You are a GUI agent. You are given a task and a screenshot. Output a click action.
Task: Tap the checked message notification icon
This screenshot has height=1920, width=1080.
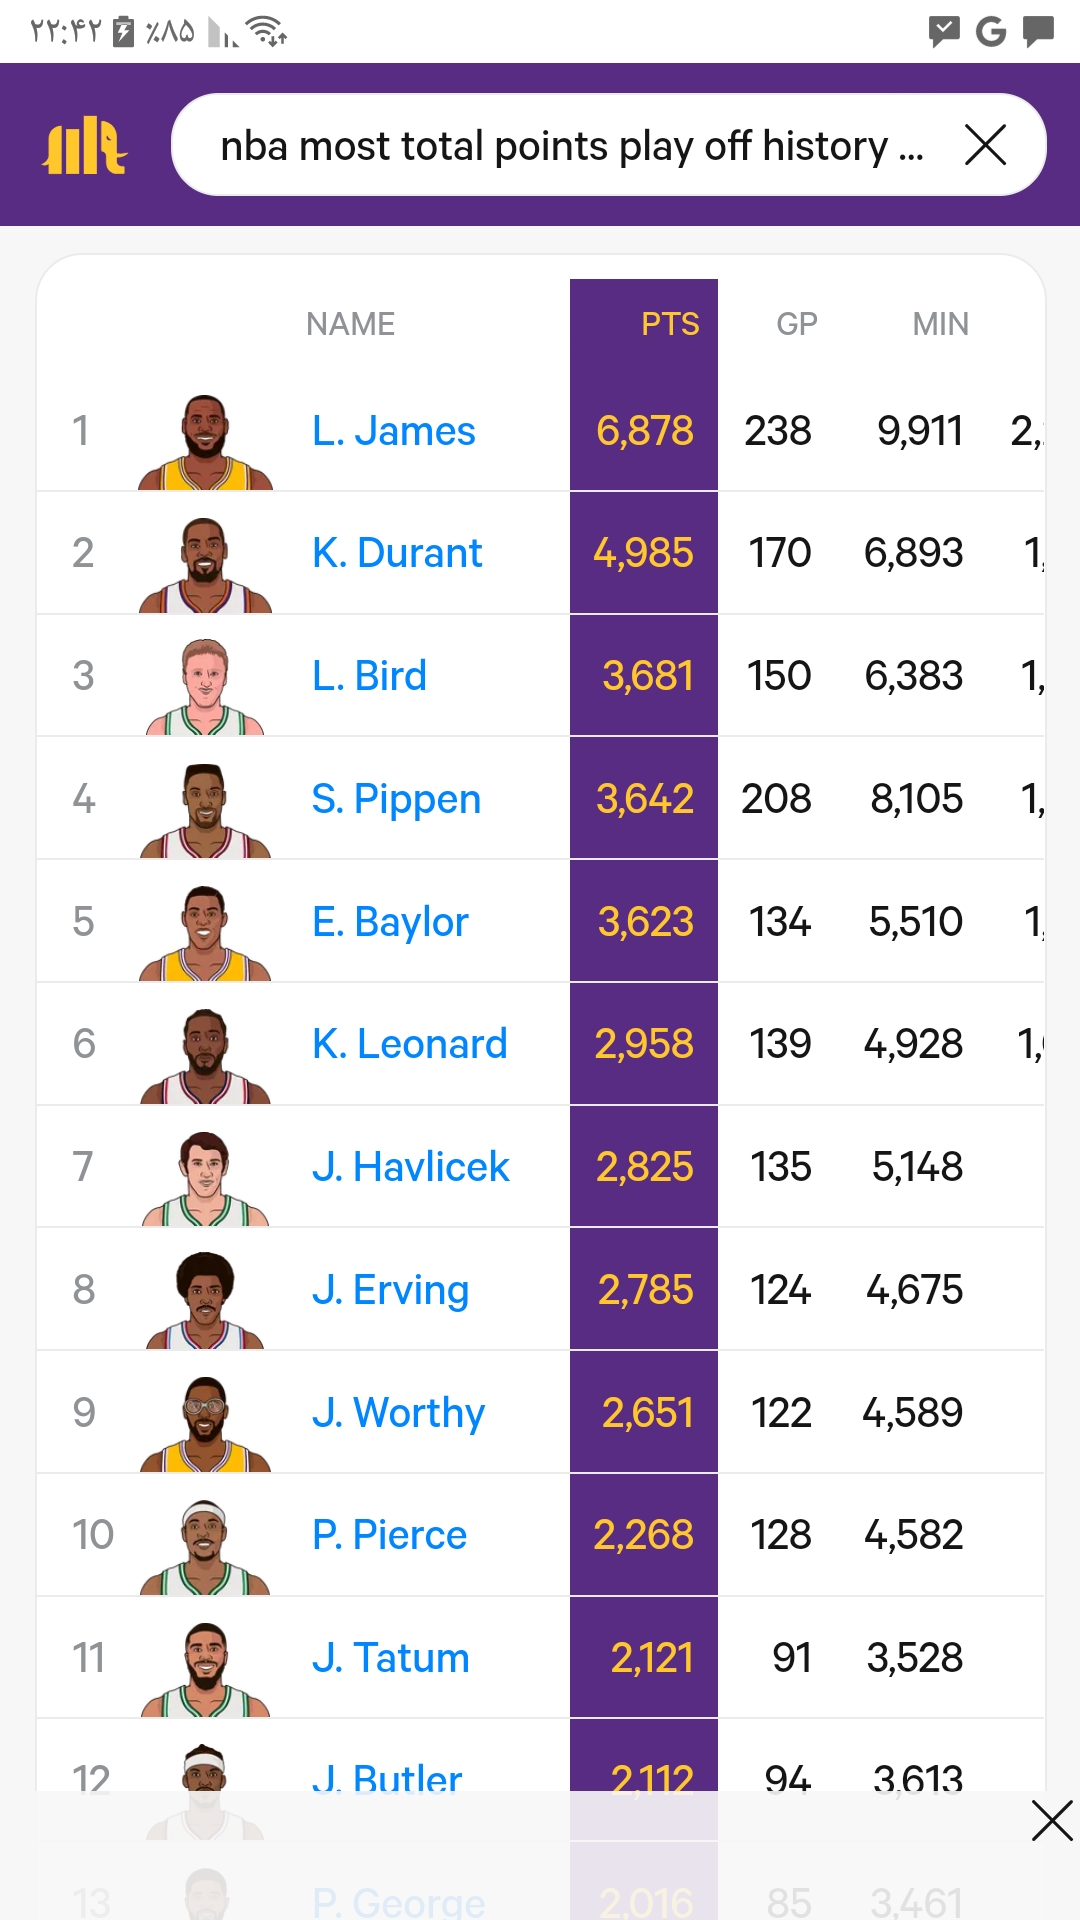pos(943,31)
